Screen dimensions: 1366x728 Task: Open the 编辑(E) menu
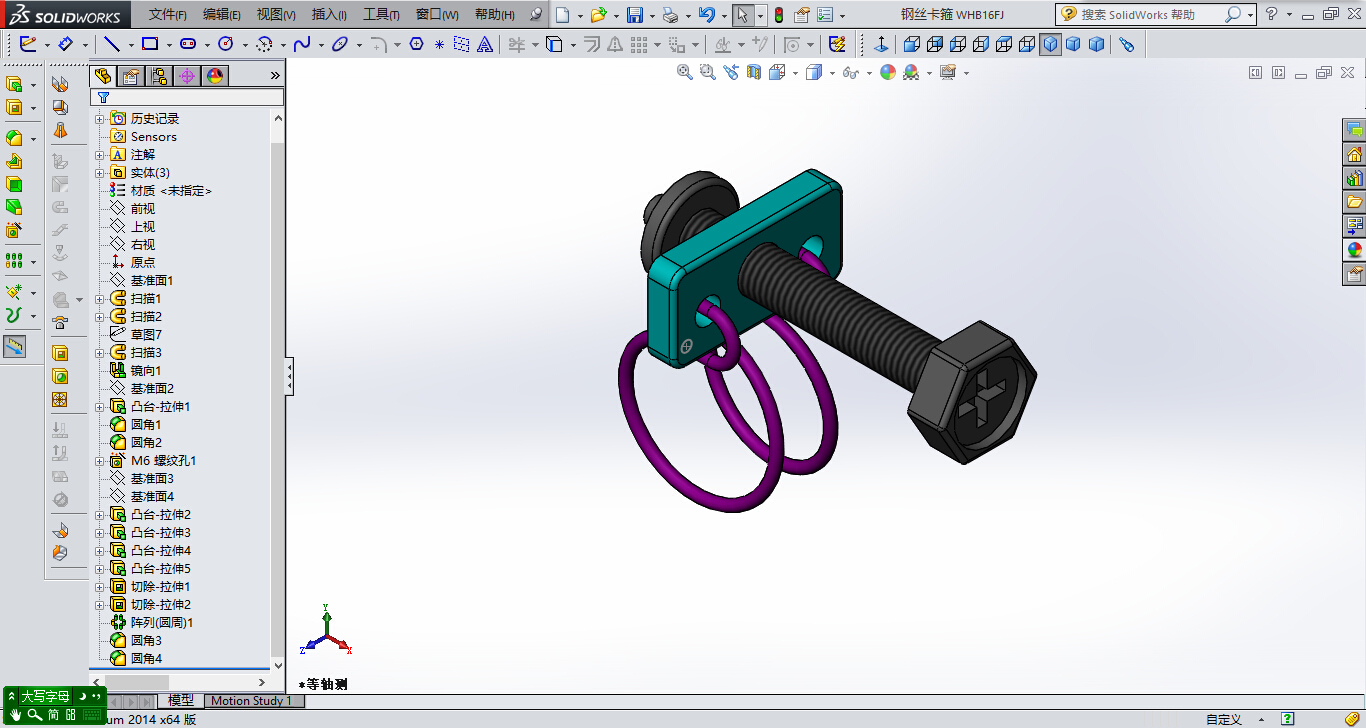pyautogui.click(x=222, y=15)
